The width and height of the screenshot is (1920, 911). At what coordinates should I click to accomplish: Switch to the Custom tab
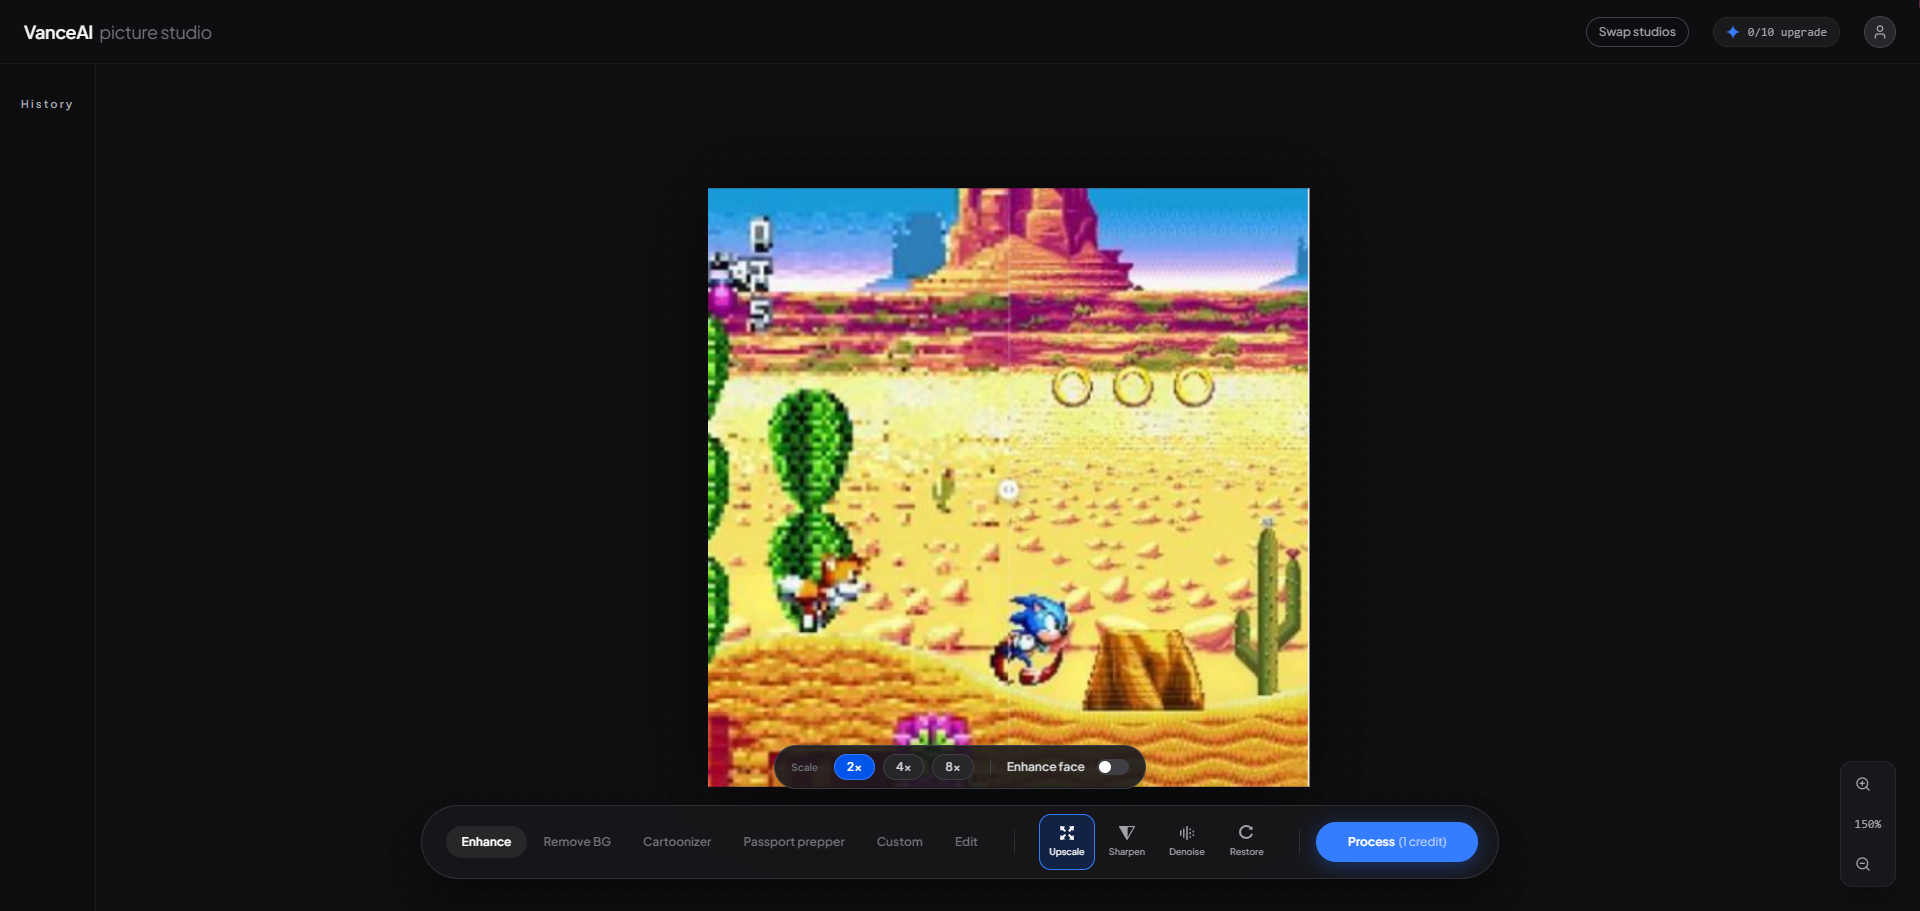click(x=900, y=842)
